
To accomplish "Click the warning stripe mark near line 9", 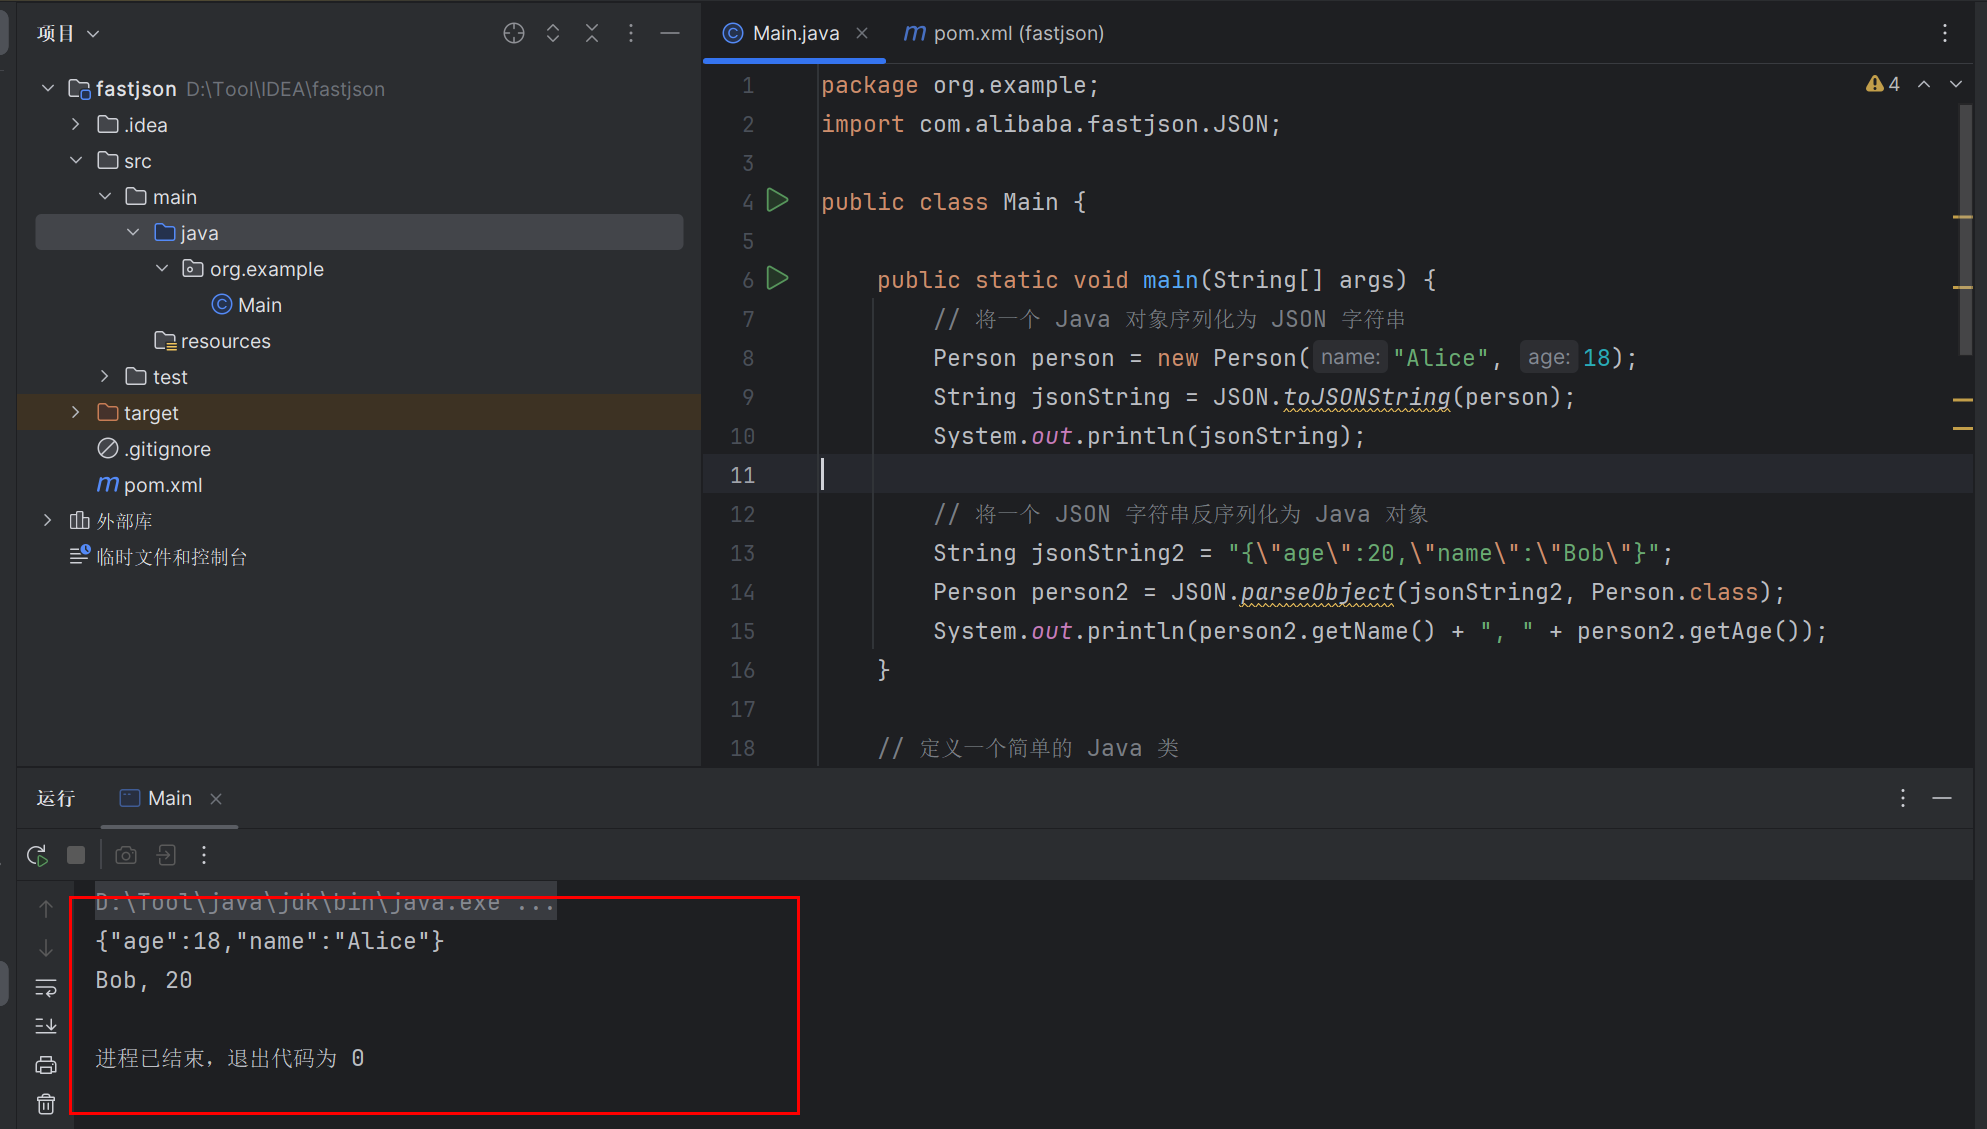I will (x=1963, y=400).
